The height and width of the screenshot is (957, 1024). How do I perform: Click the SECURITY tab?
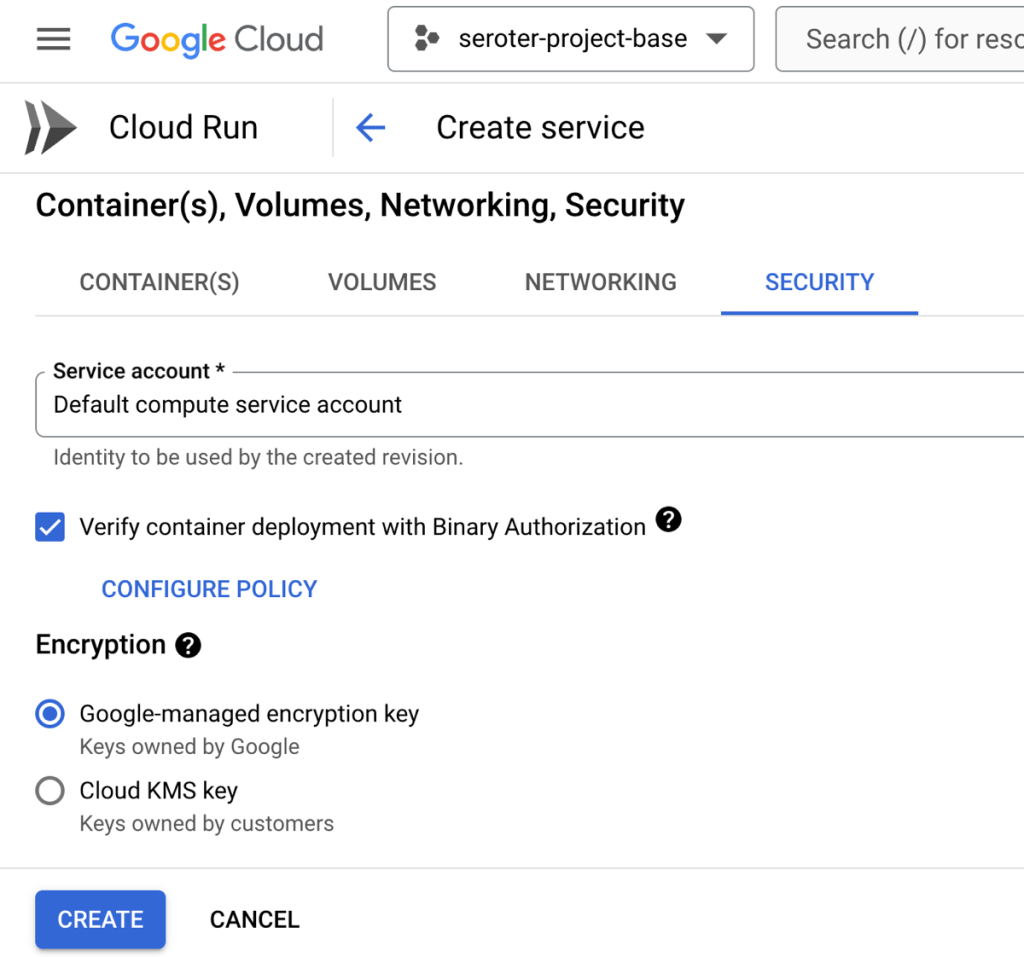819,282
